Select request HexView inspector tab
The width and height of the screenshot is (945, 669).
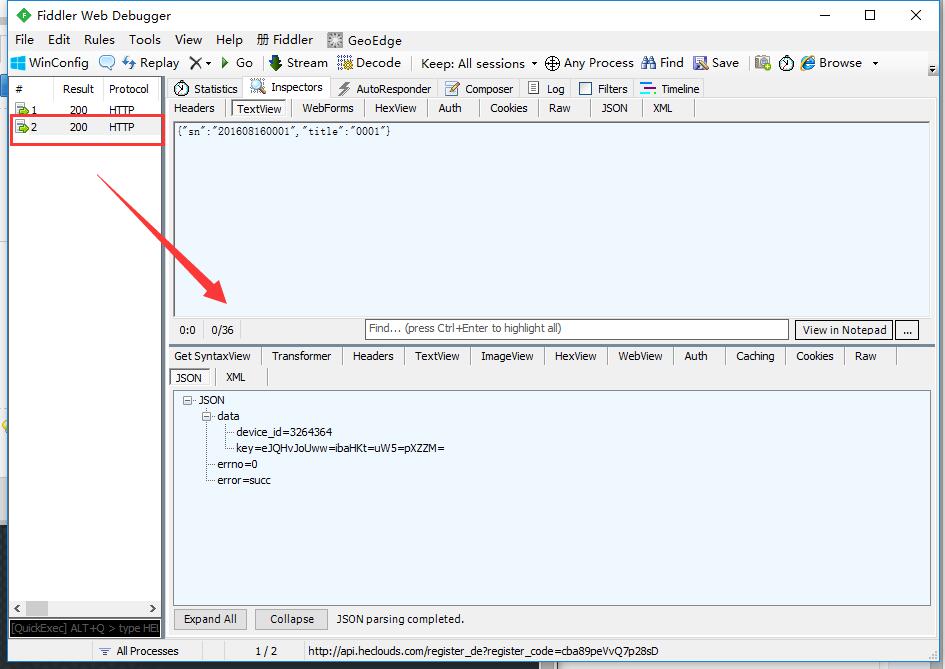click(395, 108)
